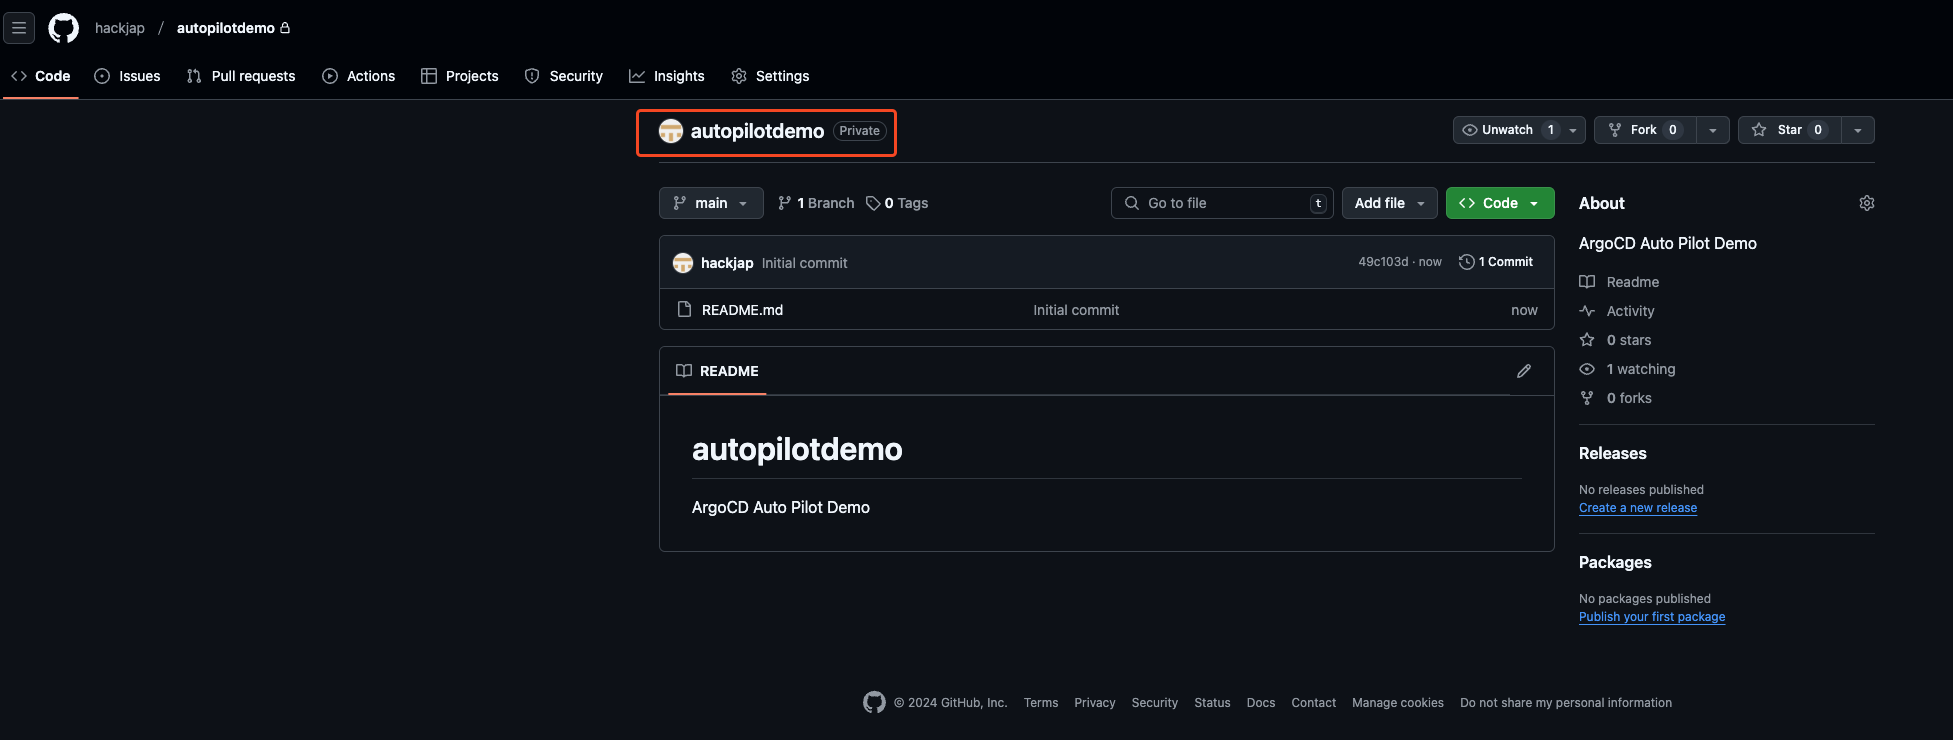Image resolution: width=1953 pixels, height=740 pixels.
Task: Open the Add file dropdown
Action: pyautogui.click(x=1390, y=203)
